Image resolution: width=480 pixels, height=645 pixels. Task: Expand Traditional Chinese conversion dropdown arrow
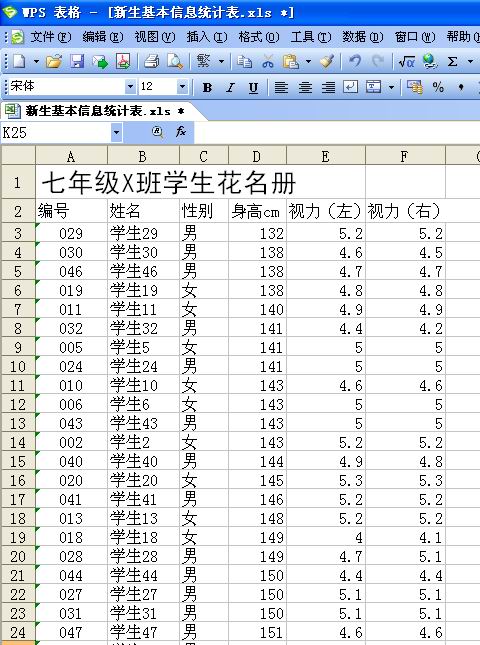221,62
